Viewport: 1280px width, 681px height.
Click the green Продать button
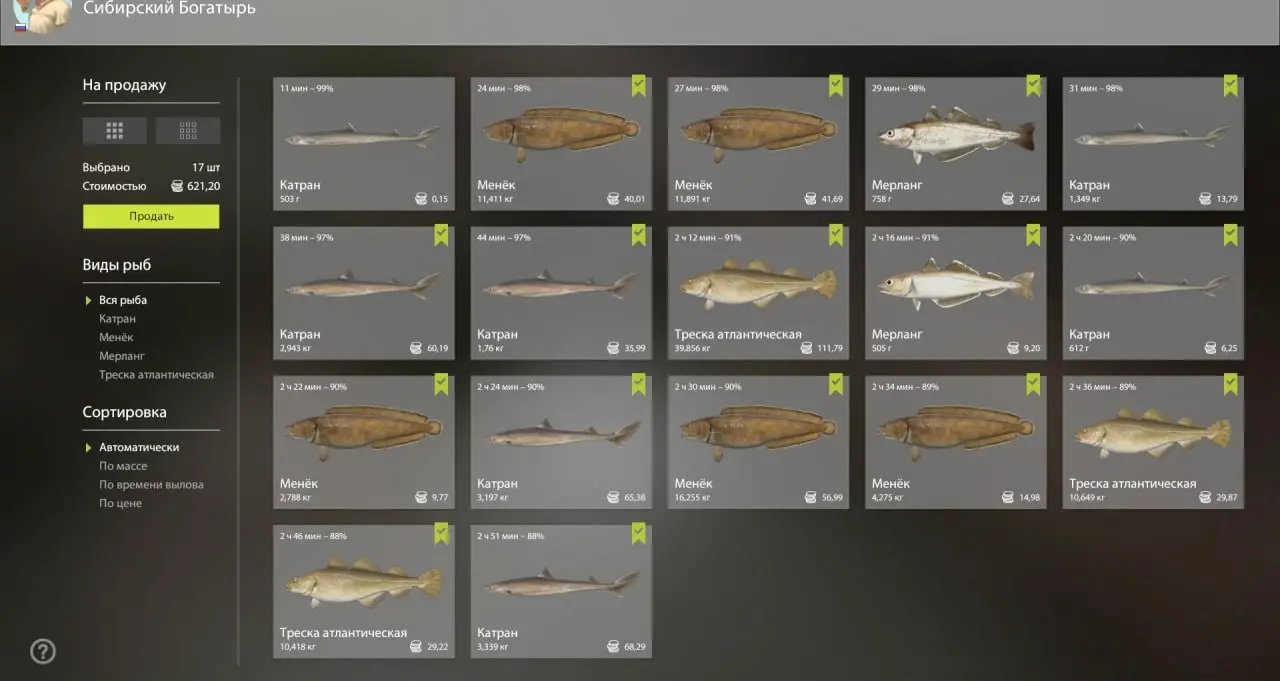tap(151, 216)
